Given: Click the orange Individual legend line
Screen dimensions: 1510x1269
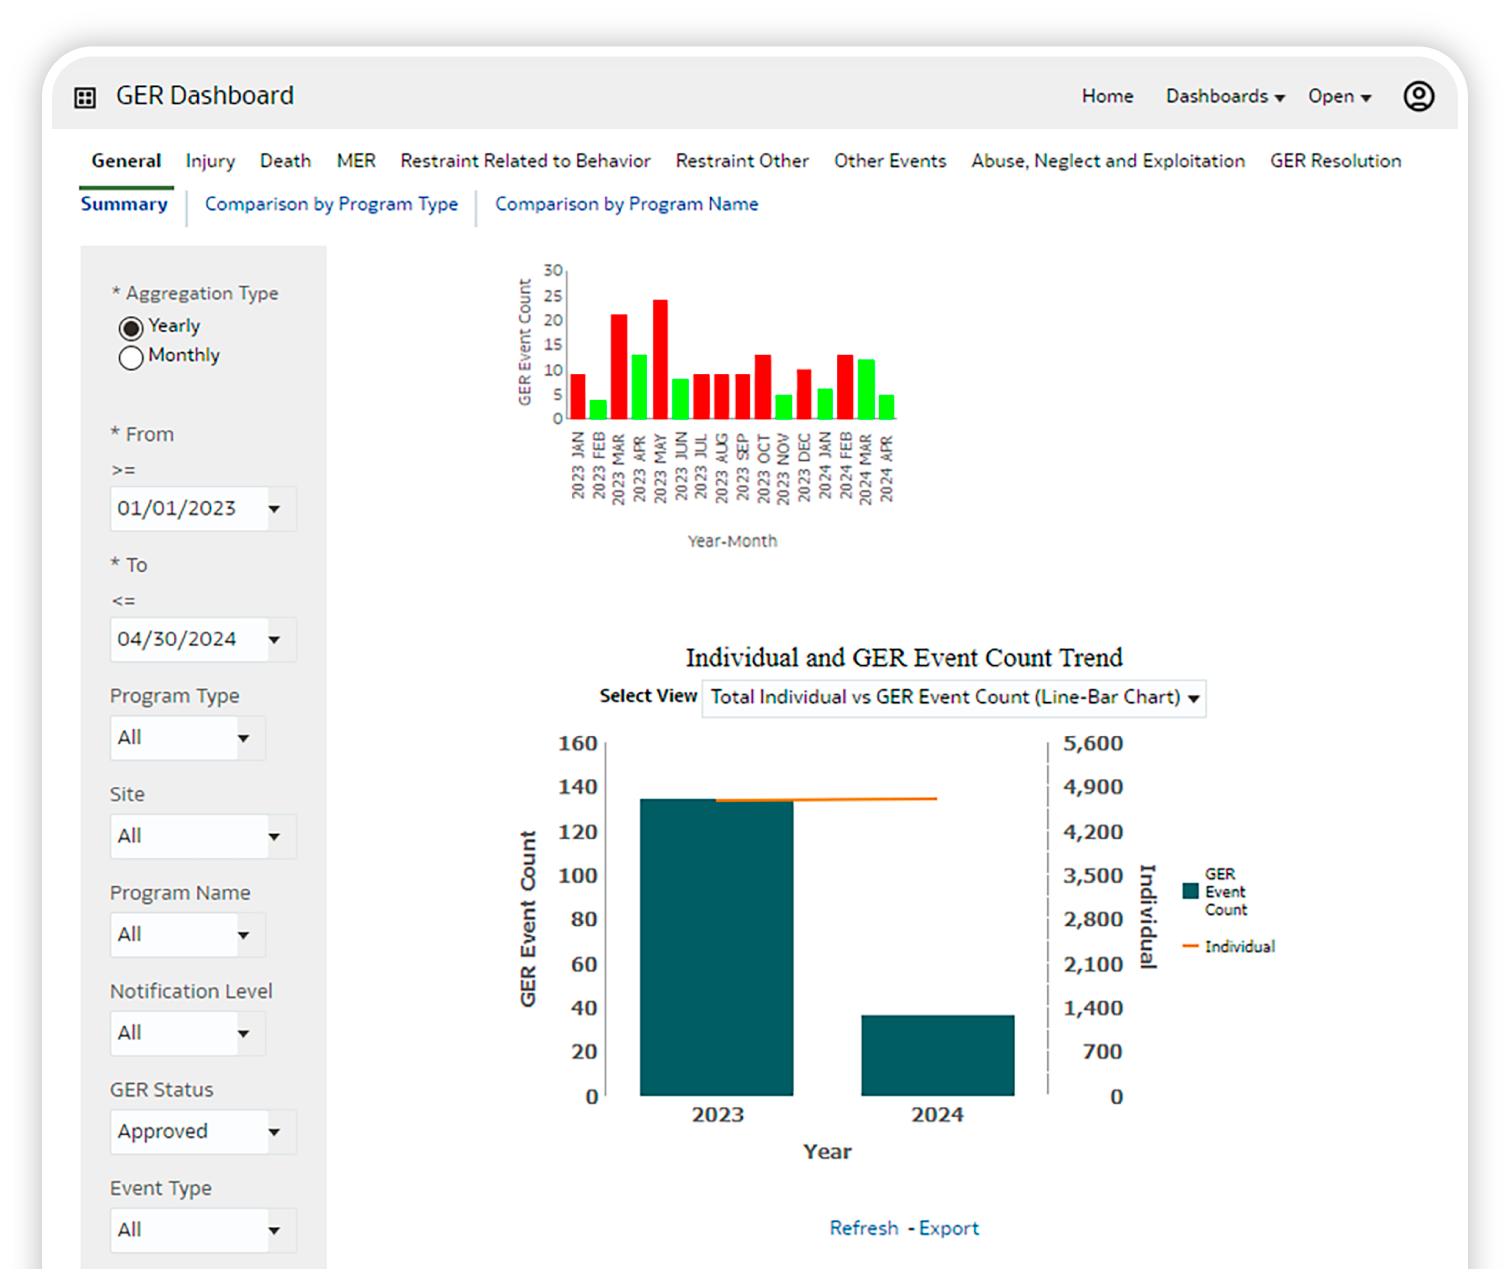Looking at the screenshot, I should point(1190,946).
